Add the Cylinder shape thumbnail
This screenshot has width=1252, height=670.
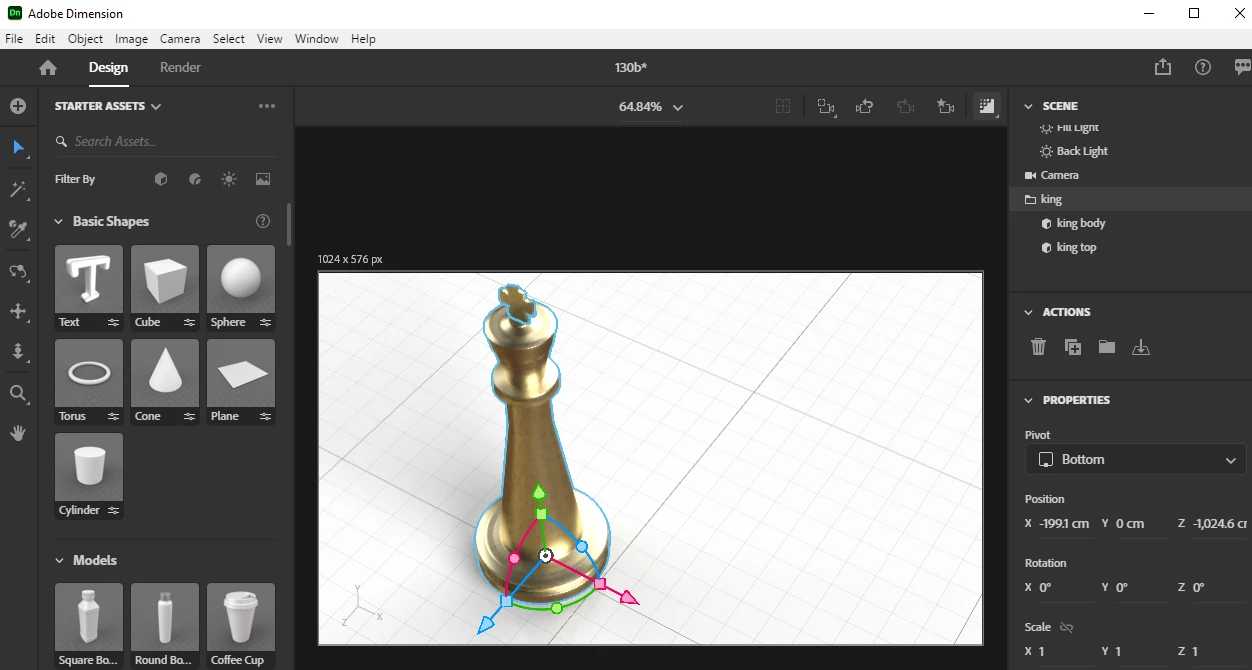pos(89,467)
